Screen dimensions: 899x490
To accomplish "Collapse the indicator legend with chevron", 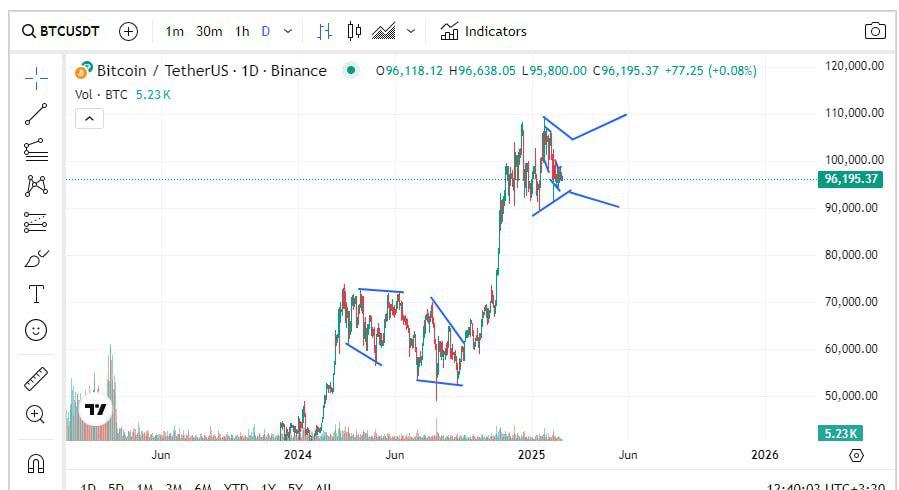I will pyautogui.click(x=89, y=119).
